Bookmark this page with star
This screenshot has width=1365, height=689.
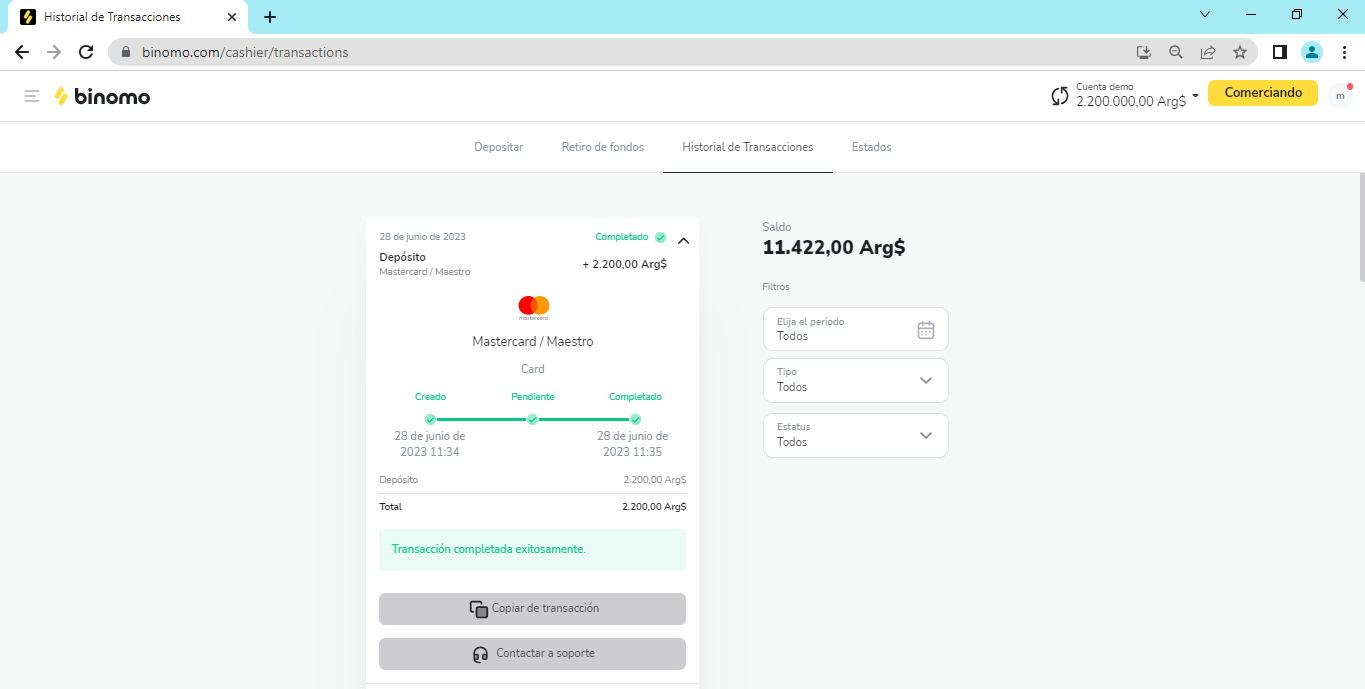pyautogui.click(x=1240, y=52)
